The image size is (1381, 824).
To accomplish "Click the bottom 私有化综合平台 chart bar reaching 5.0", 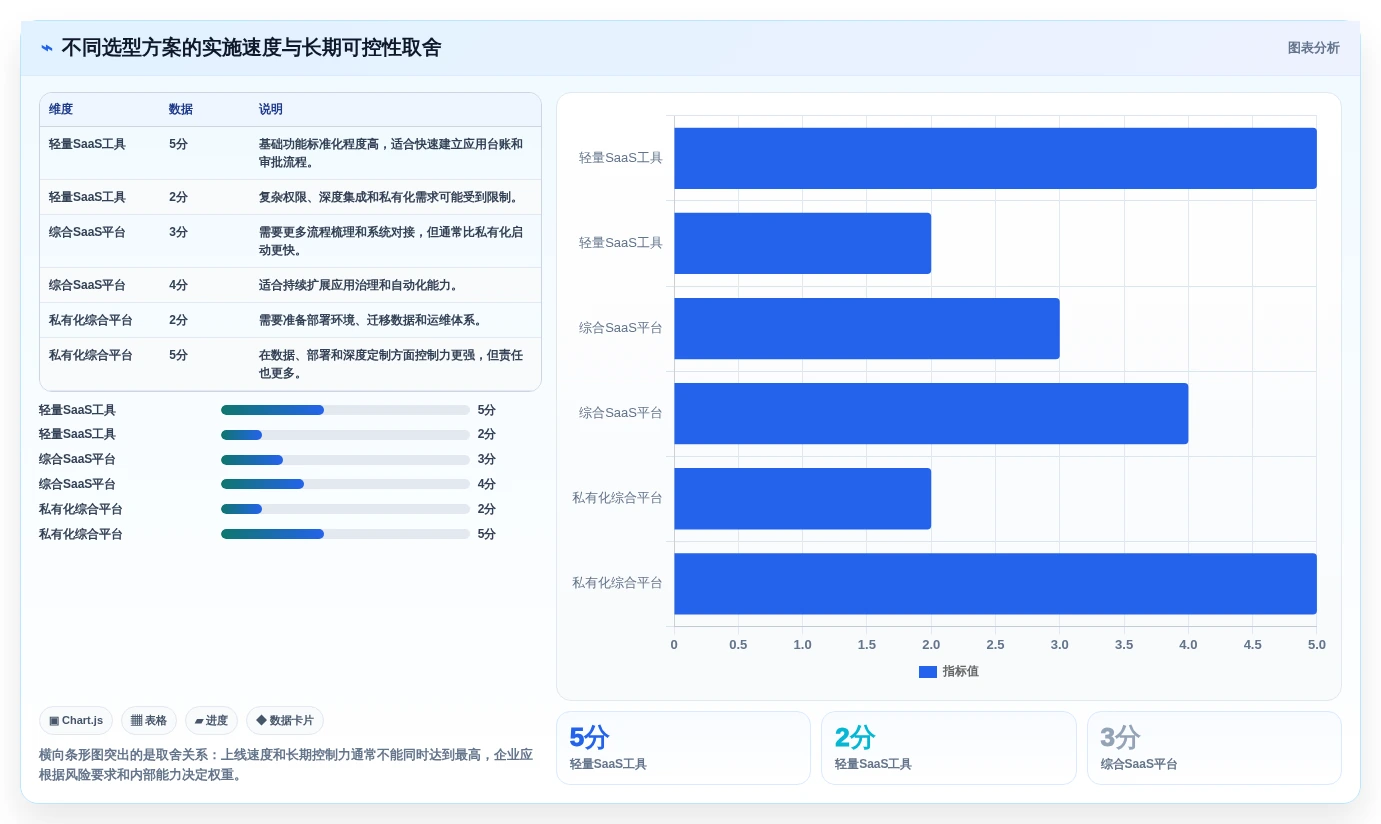I will pyautogui.click(x=995, y=584).
